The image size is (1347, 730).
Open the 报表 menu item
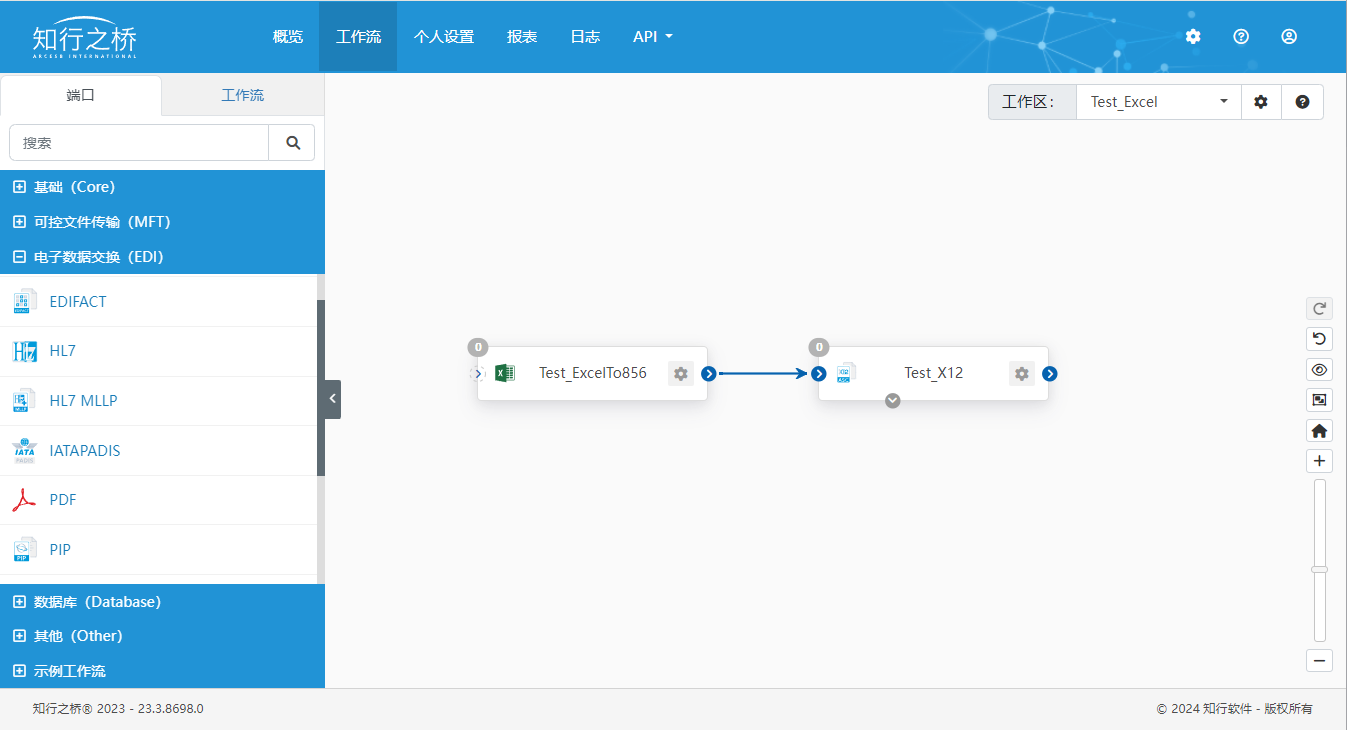click(x=522, y=36)
